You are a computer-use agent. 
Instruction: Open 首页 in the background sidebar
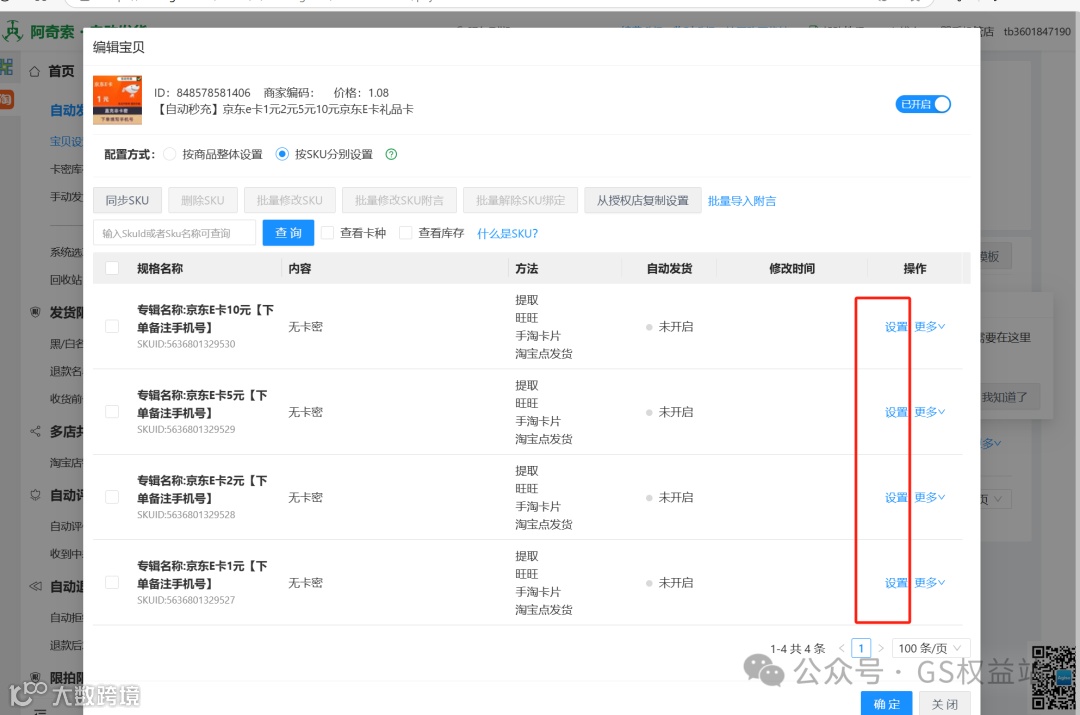point(61,71)
